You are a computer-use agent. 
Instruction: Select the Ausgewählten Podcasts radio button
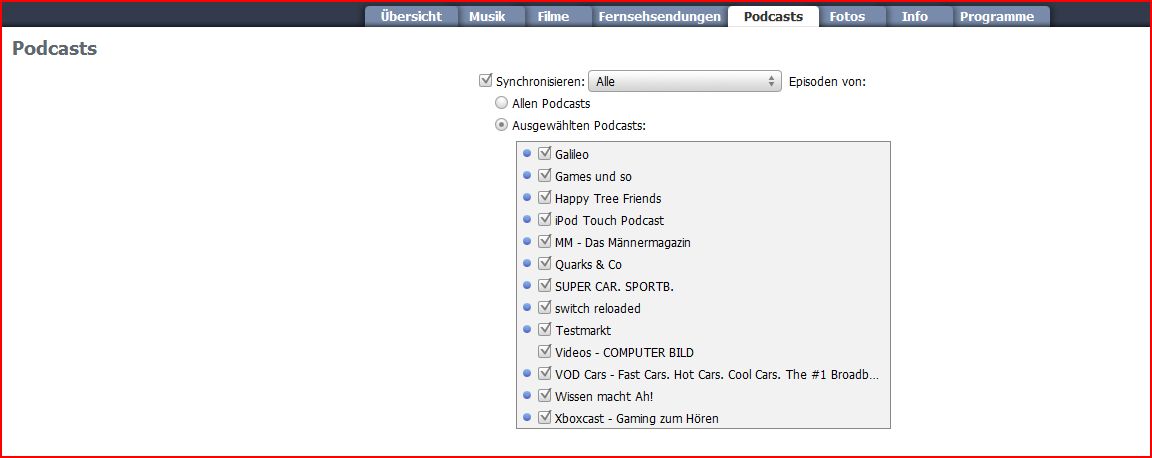(x=501, y=125)
